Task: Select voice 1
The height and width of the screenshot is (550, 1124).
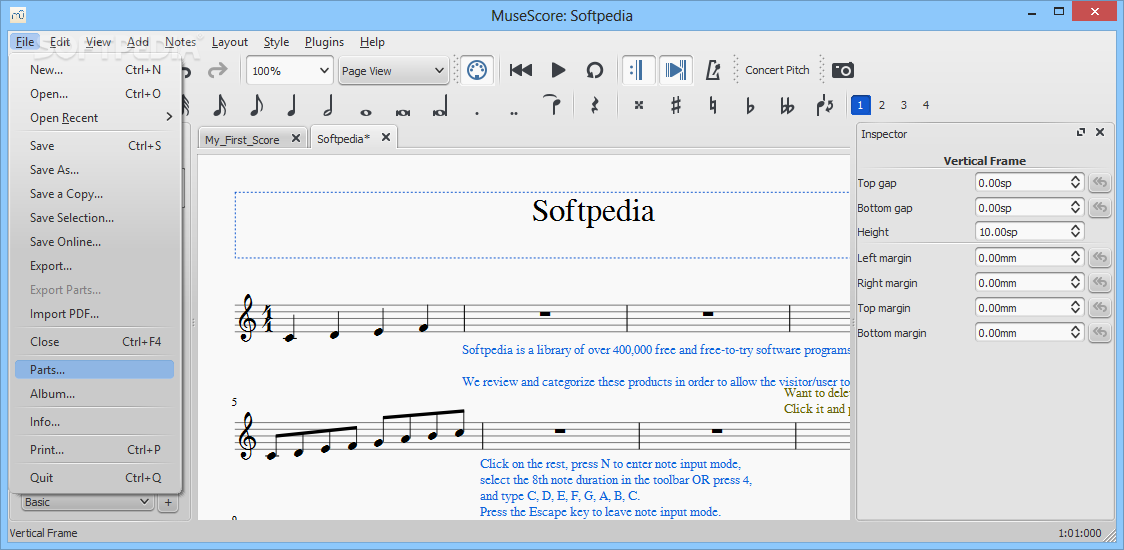Action: [x=860, y=105]
